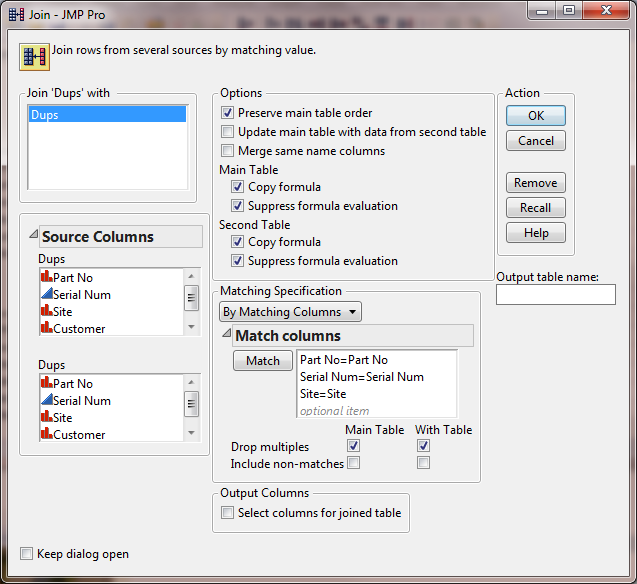Click the up arrow of the lower Dups list scrollbar
The image size is (637, 584).
pos(191,383)
